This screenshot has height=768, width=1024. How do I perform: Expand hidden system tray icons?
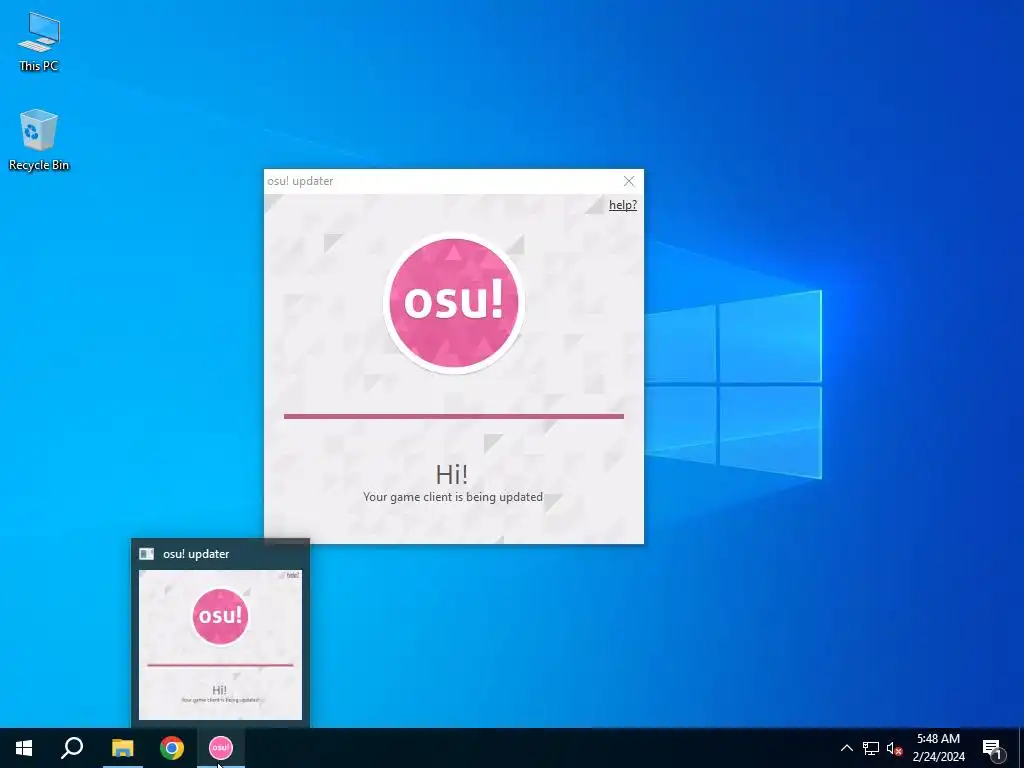tap(846, 748)
